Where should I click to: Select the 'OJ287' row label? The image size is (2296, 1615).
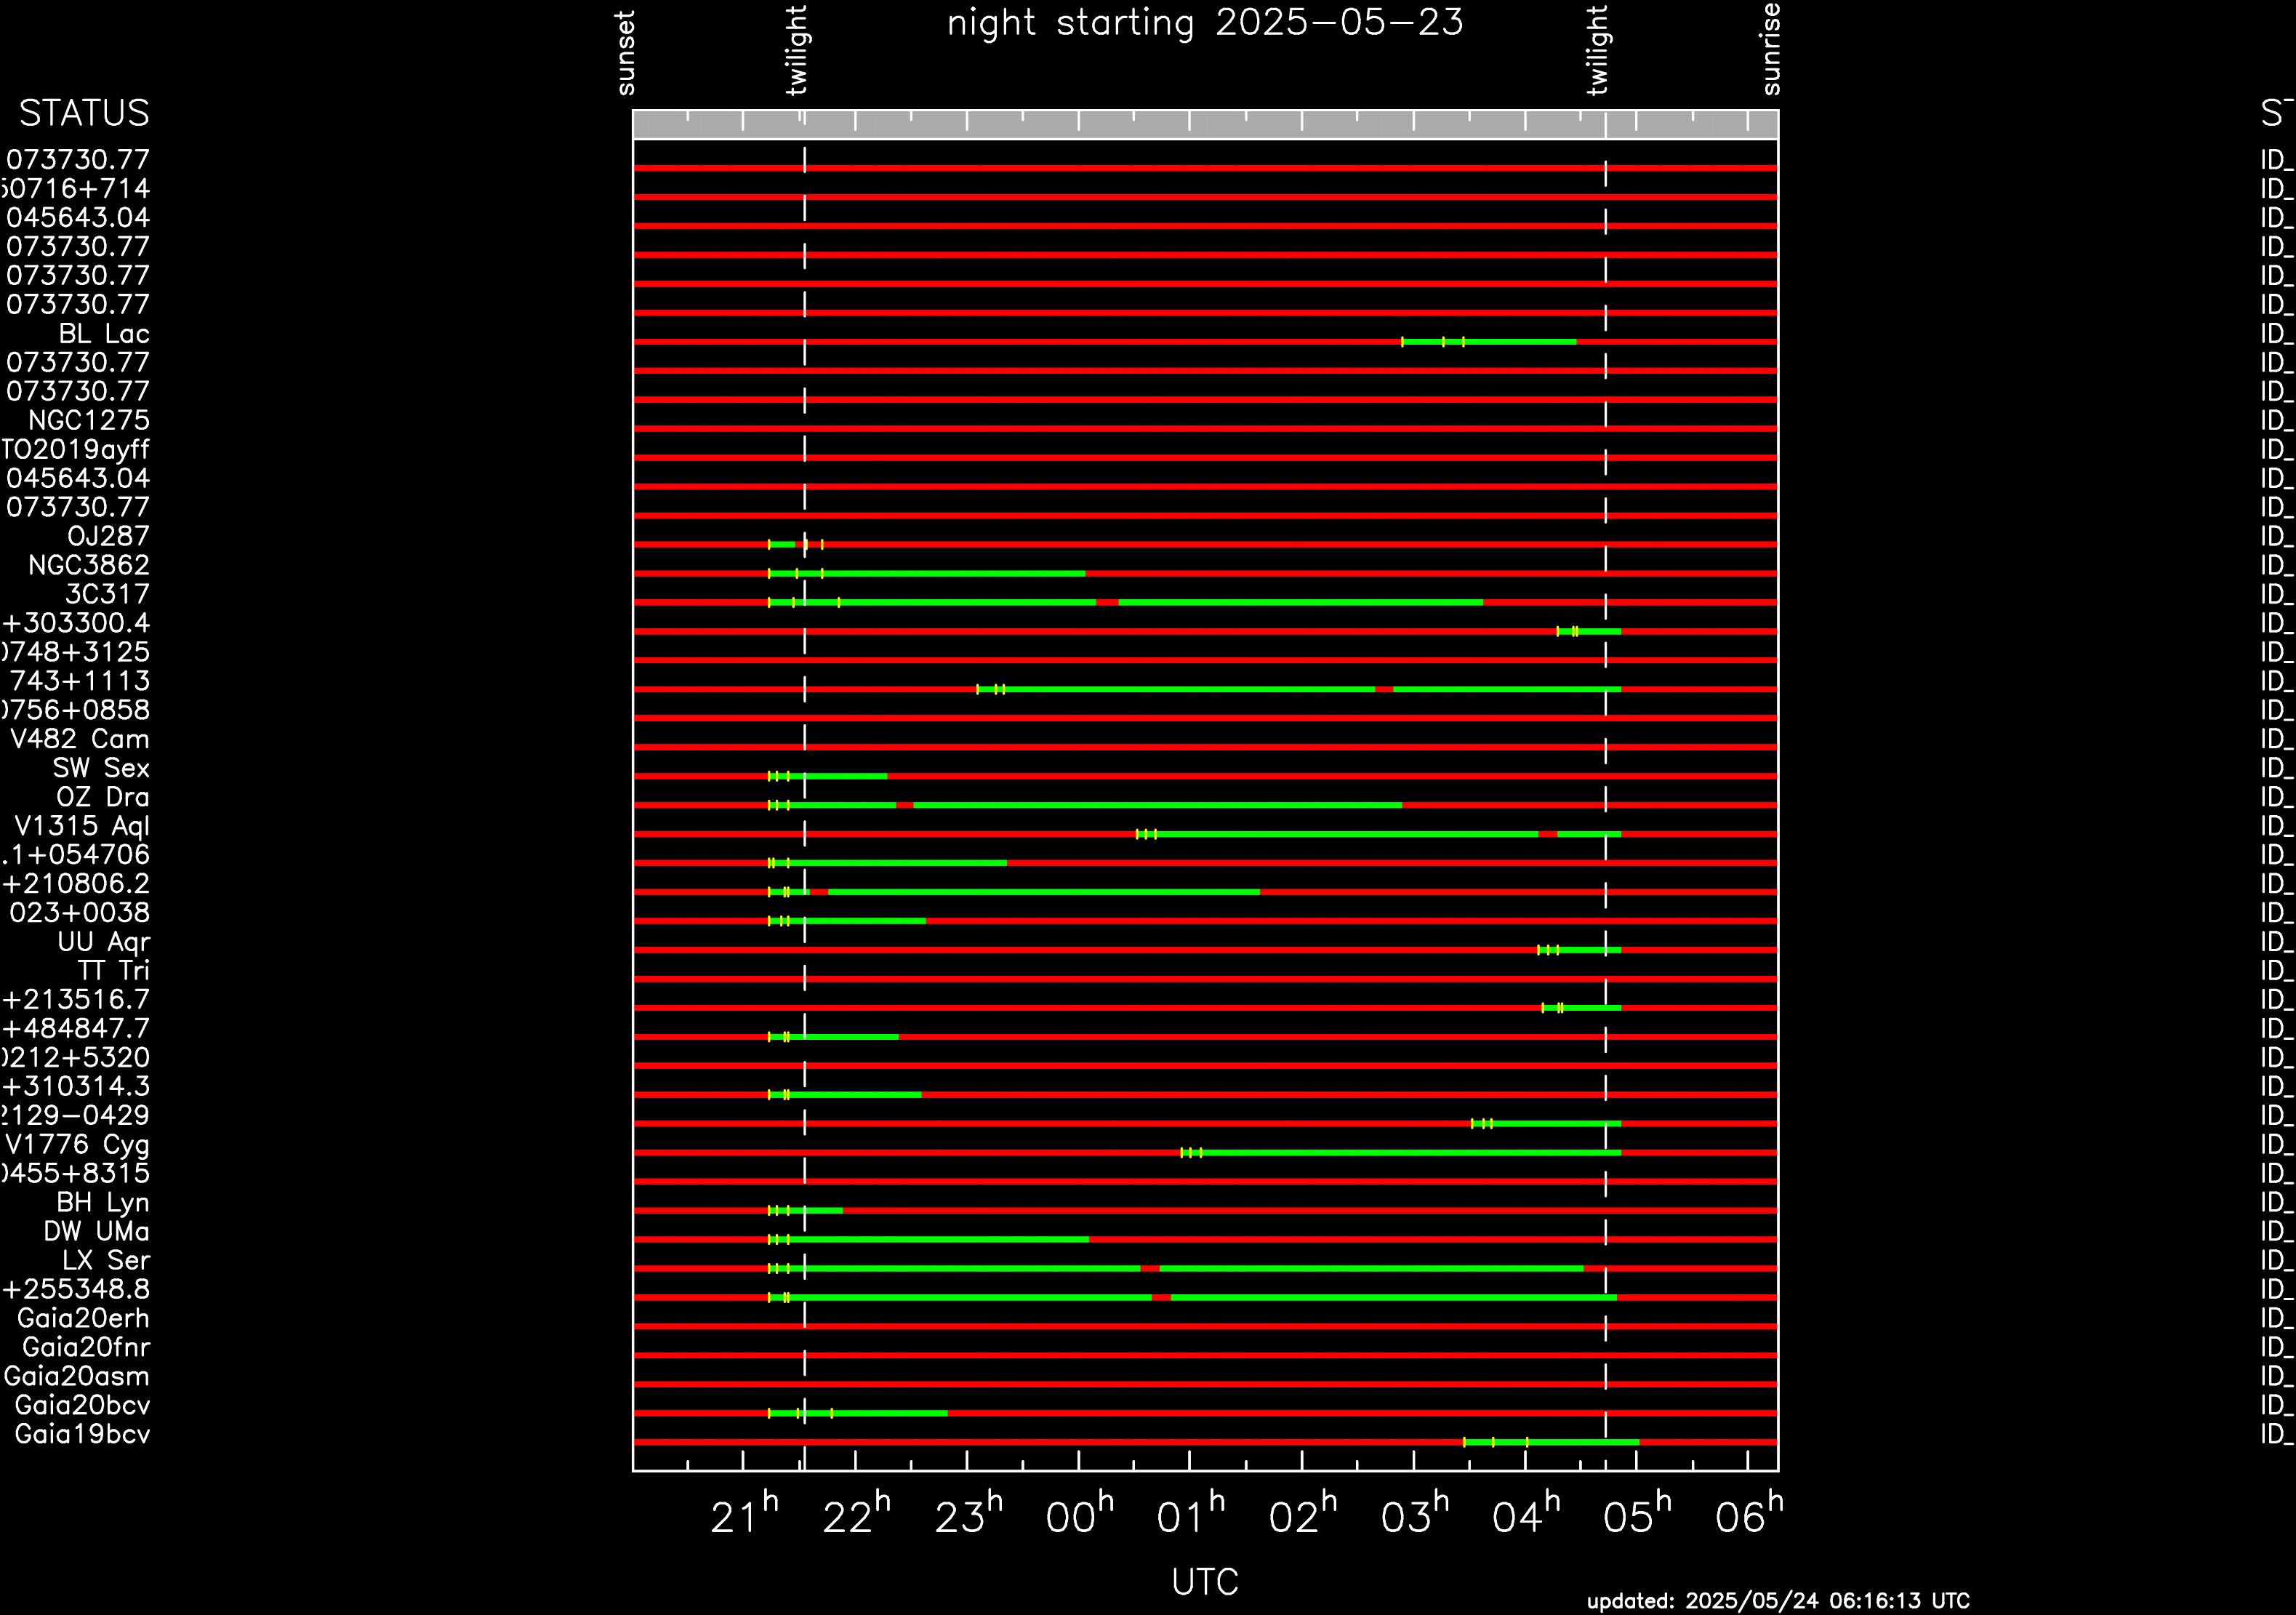tap(108, 537)
